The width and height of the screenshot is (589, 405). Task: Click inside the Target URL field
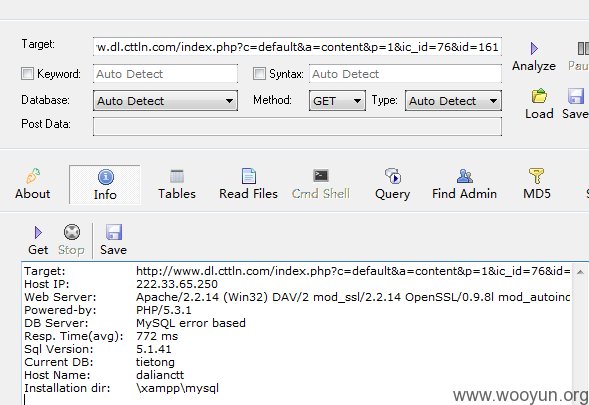(297, 47)
